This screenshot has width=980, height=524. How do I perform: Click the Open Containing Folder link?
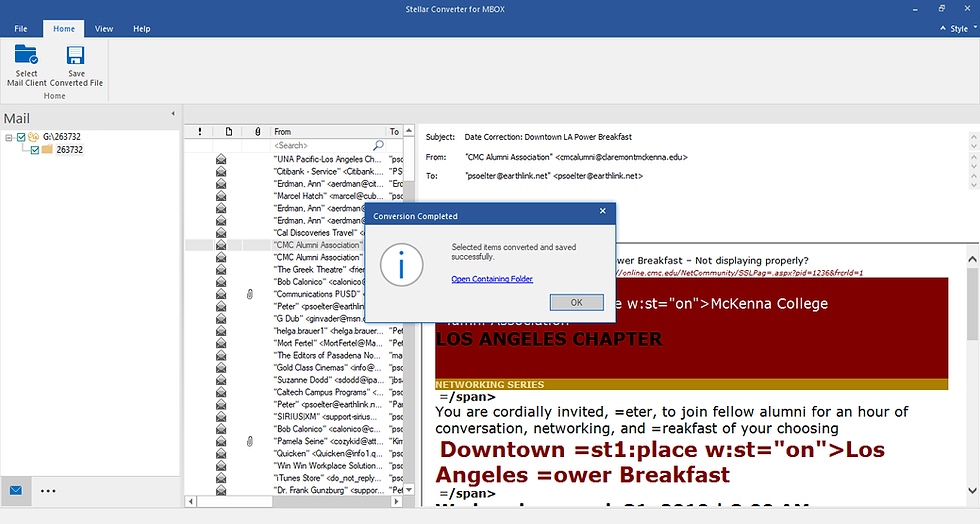click(x=492, y=279)
